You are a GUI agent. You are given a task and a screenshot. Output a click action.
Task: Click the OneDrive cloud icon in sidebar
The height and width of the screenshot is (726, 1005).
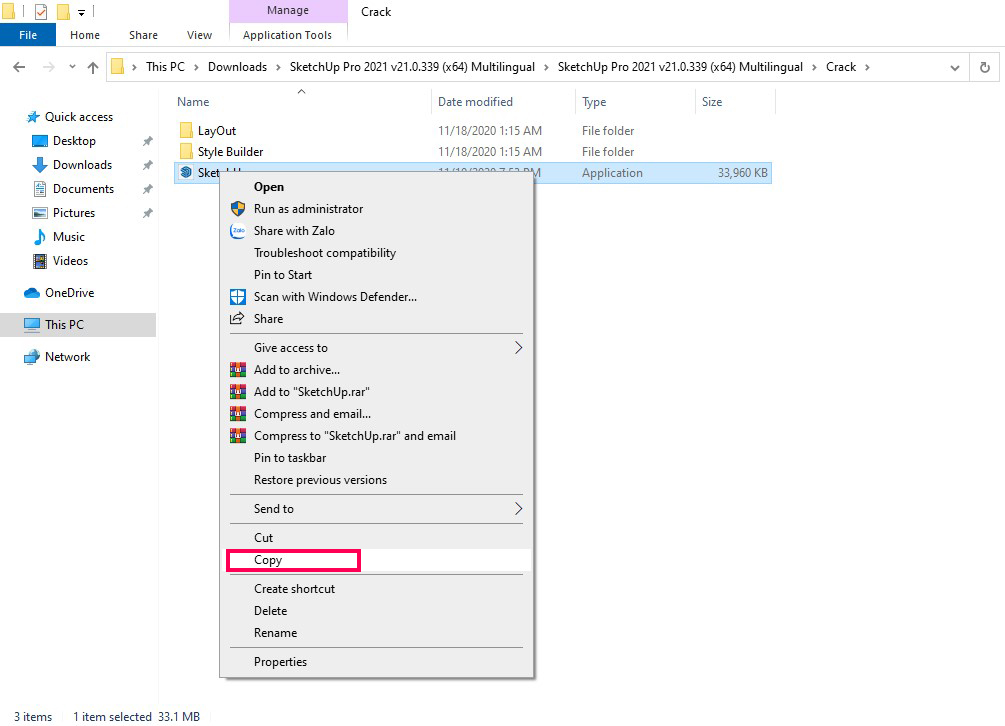[32, 293]
